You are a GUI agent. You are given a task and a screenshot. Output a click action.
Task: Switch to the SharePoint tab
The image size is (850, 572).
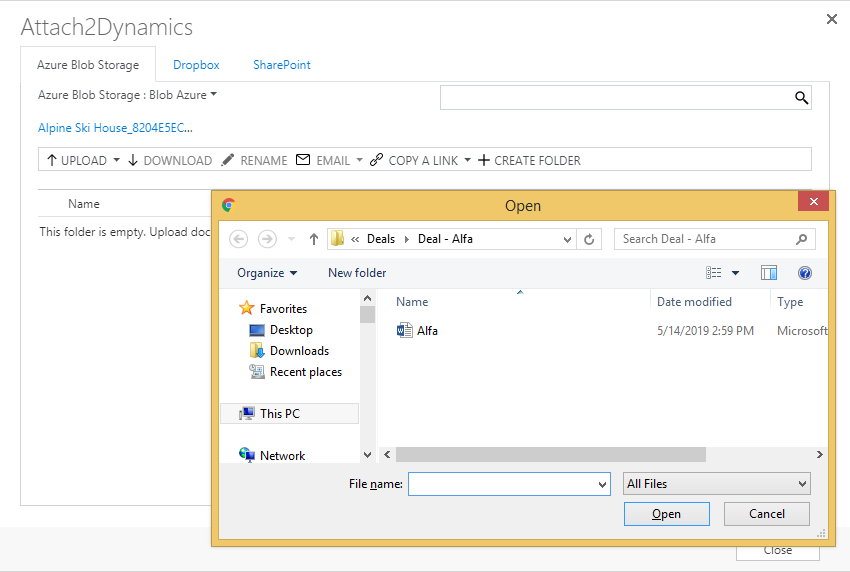coord(282,65)
